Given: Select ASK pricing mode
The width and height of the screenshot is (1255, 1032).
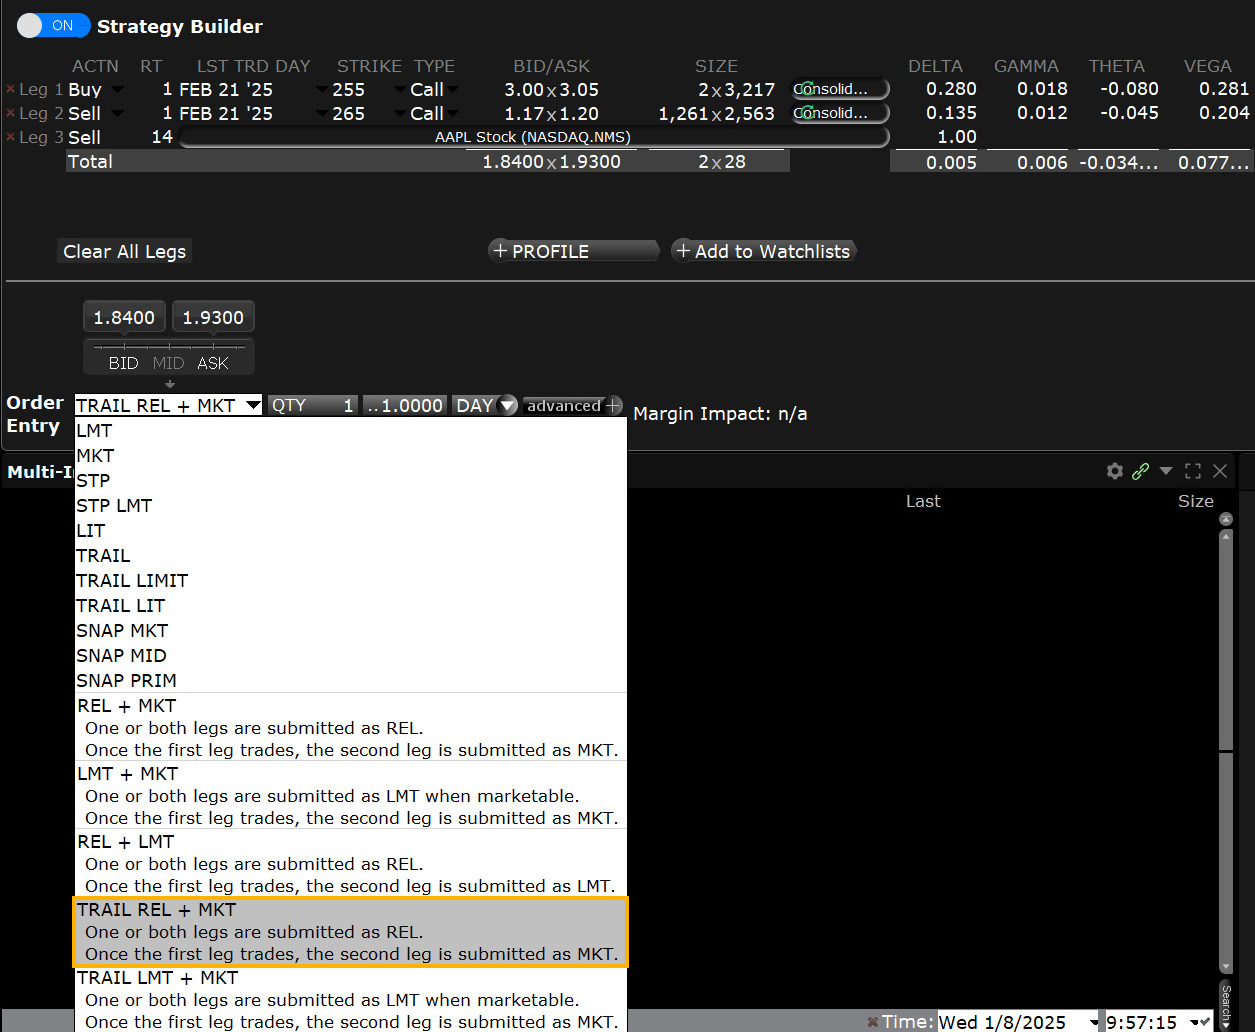Looking at the screenshot, I should 212,363.
